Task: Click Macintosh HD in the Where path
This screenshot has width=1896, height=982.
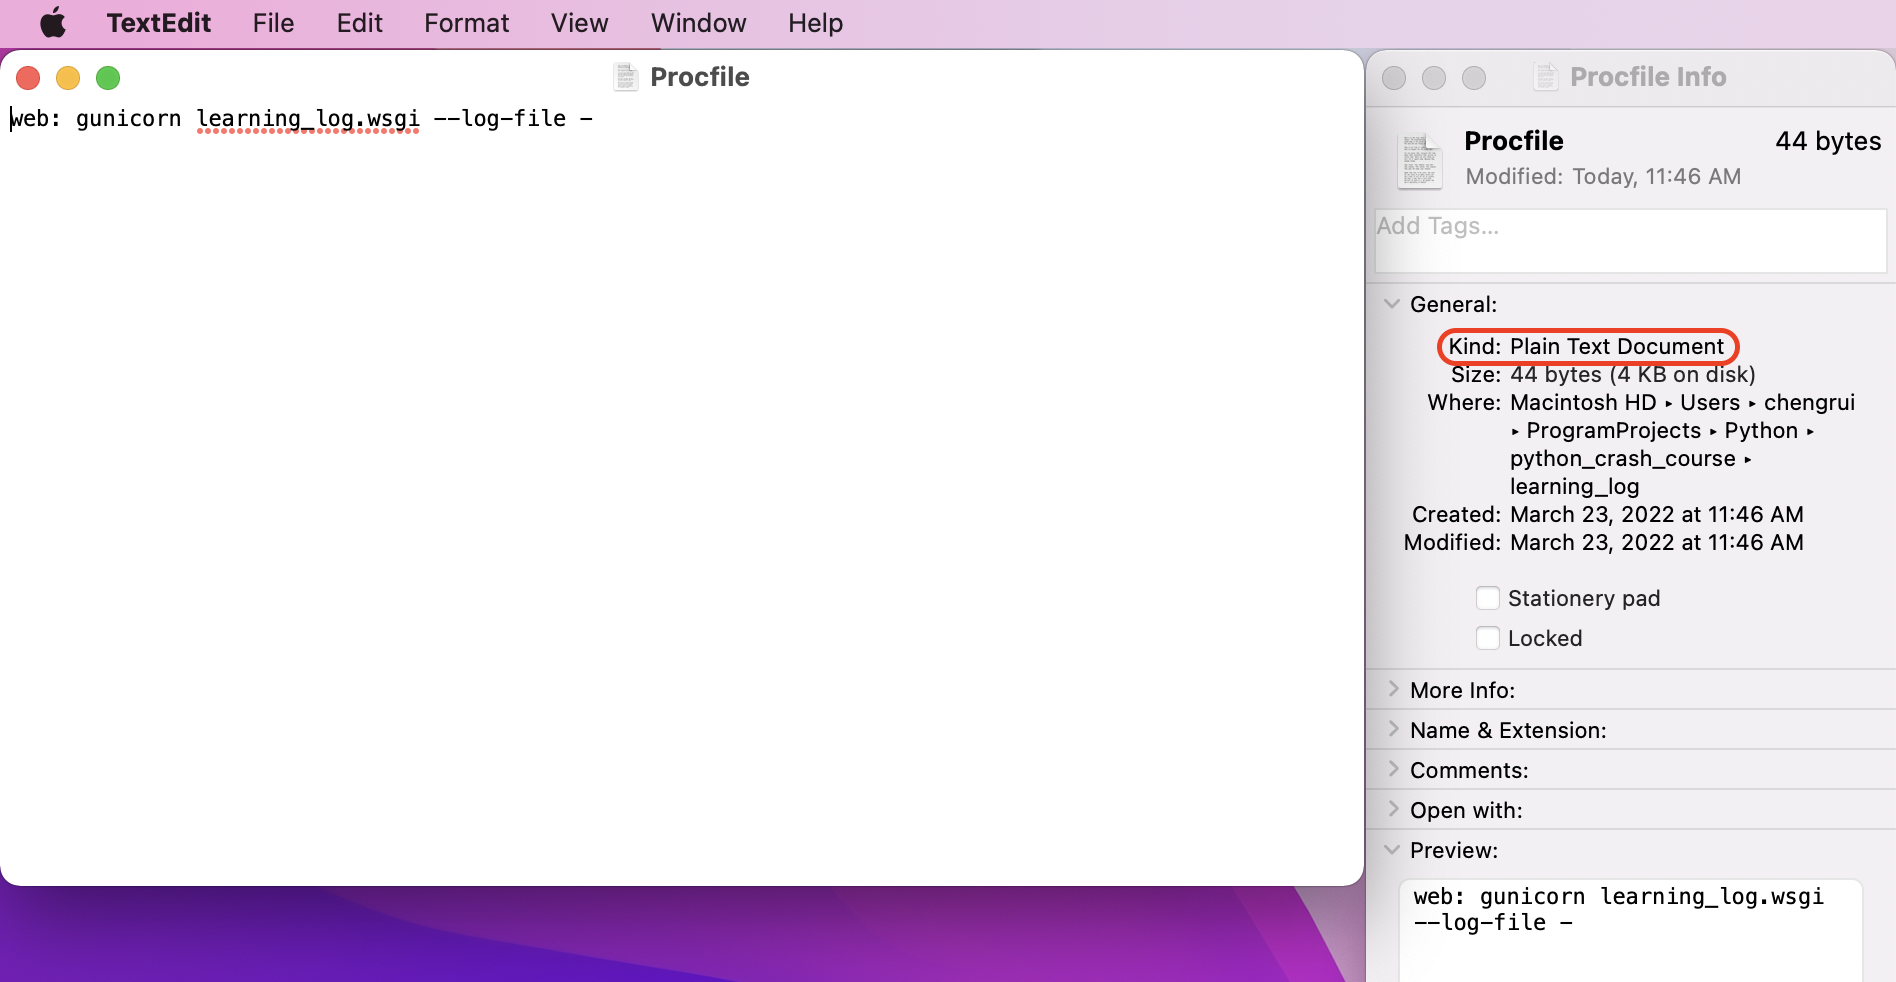Action: coord(1583,402)
